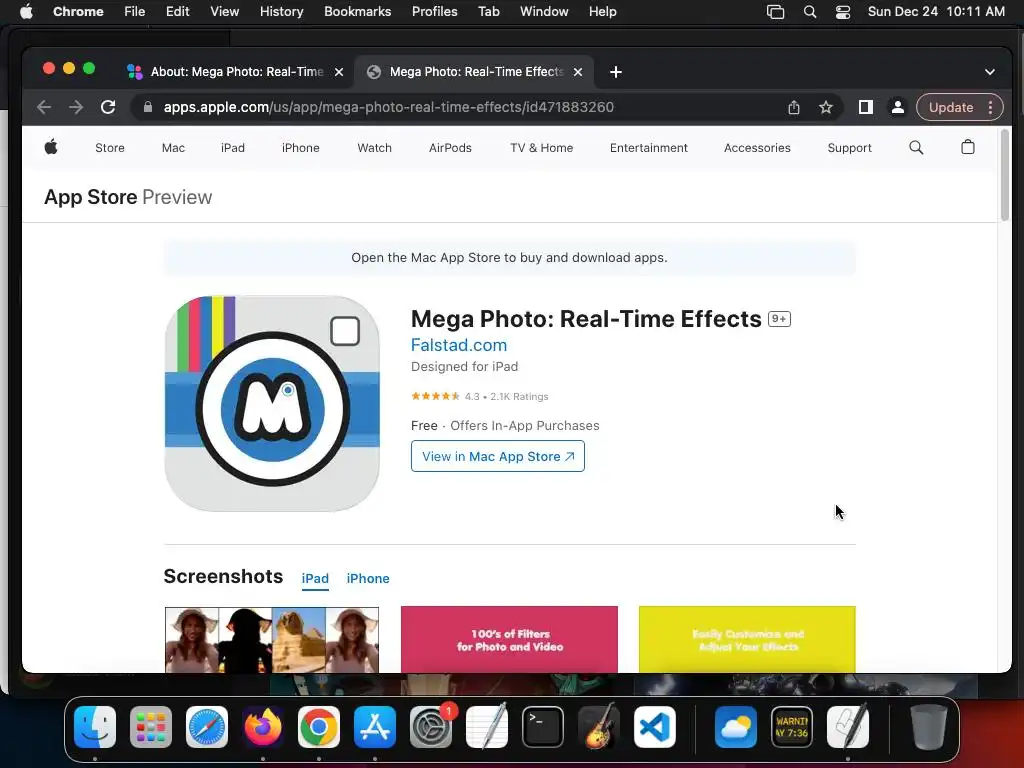Open Script Editor from the Dock

click(848, 727)
